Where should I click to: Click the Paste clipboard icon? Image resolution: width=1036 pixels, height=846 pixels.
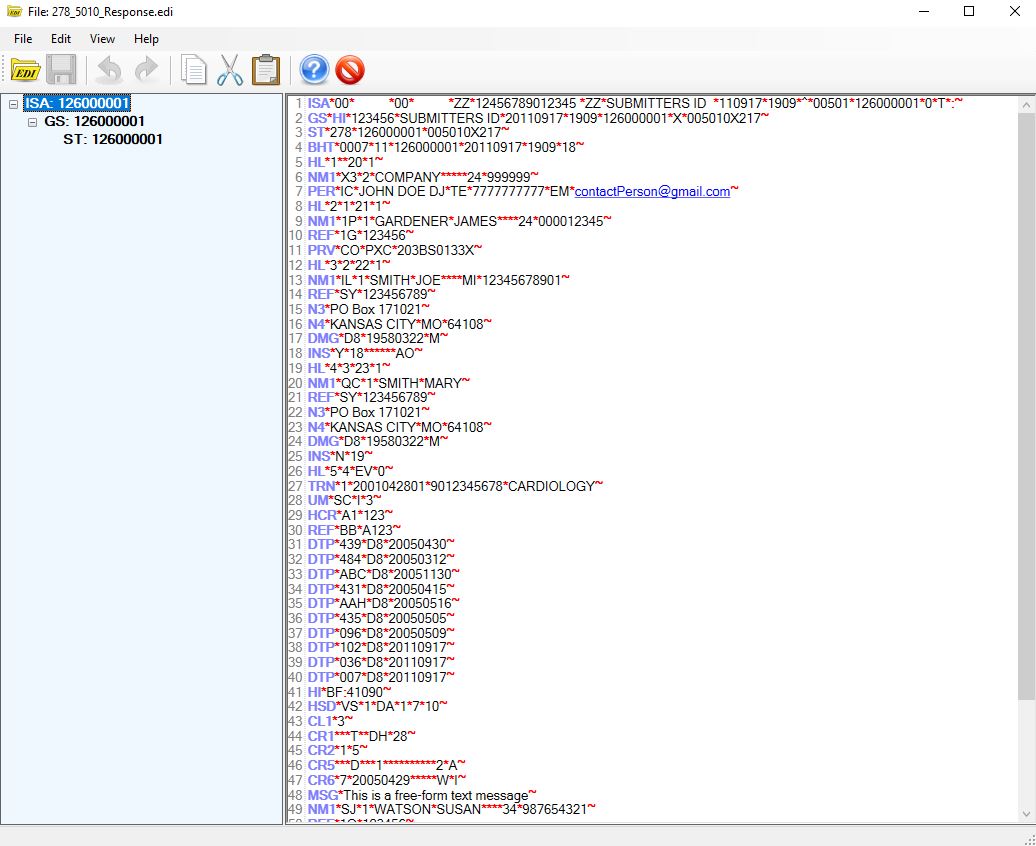click(266, 69)
